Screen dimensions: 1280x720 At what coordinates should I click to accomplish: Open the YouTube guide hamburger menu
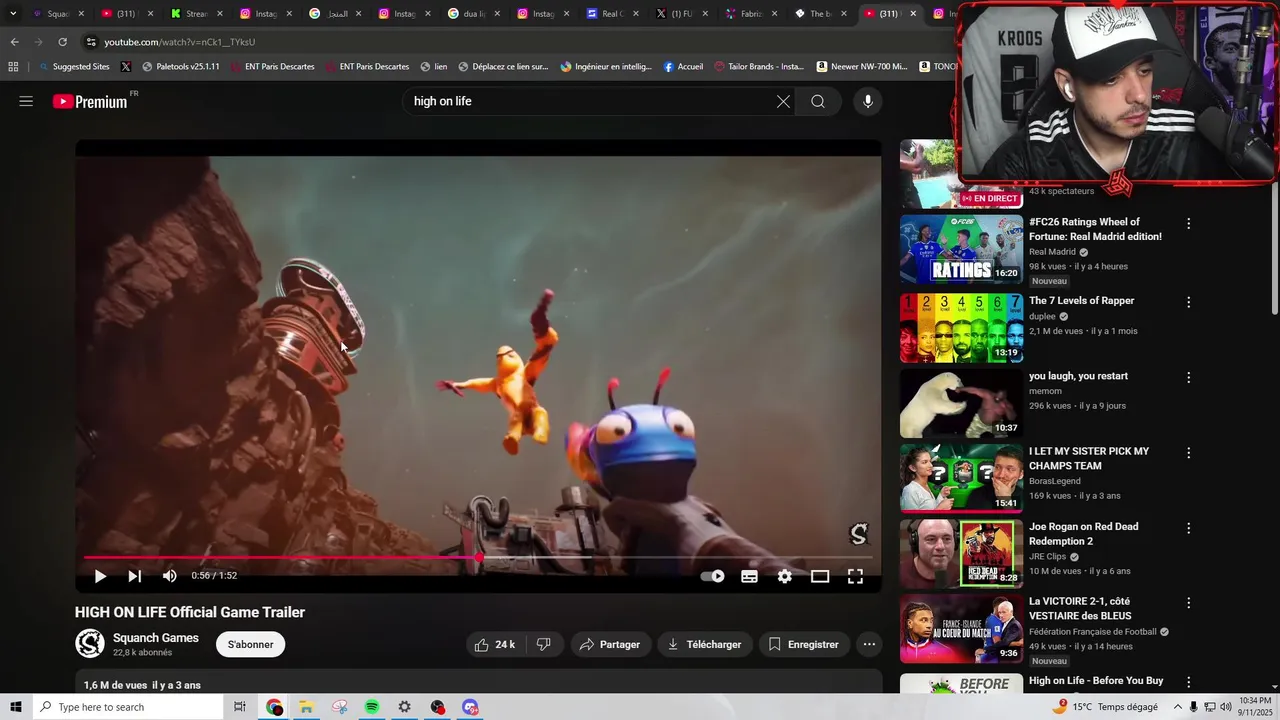pyautogui.click(x=26, y=101)
